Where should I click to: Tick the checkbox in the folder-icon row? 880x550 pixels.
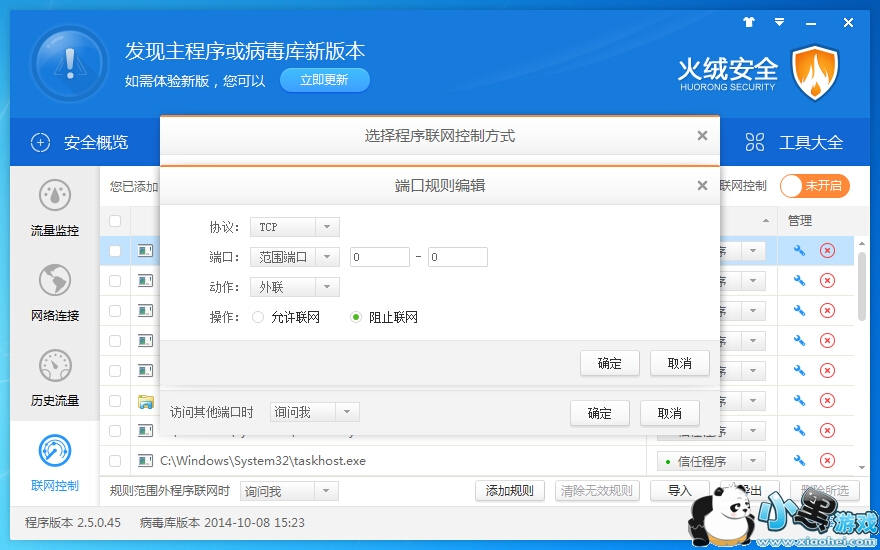(x=115, y=401)
